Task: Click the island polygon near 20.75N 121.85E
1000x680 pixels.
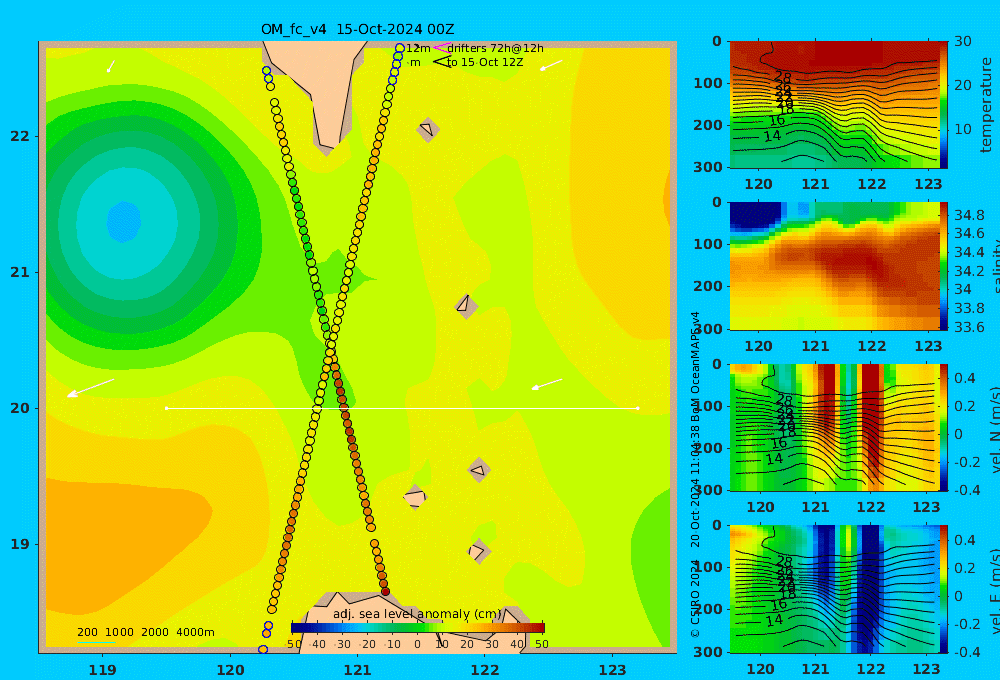Action: (466, 306)
